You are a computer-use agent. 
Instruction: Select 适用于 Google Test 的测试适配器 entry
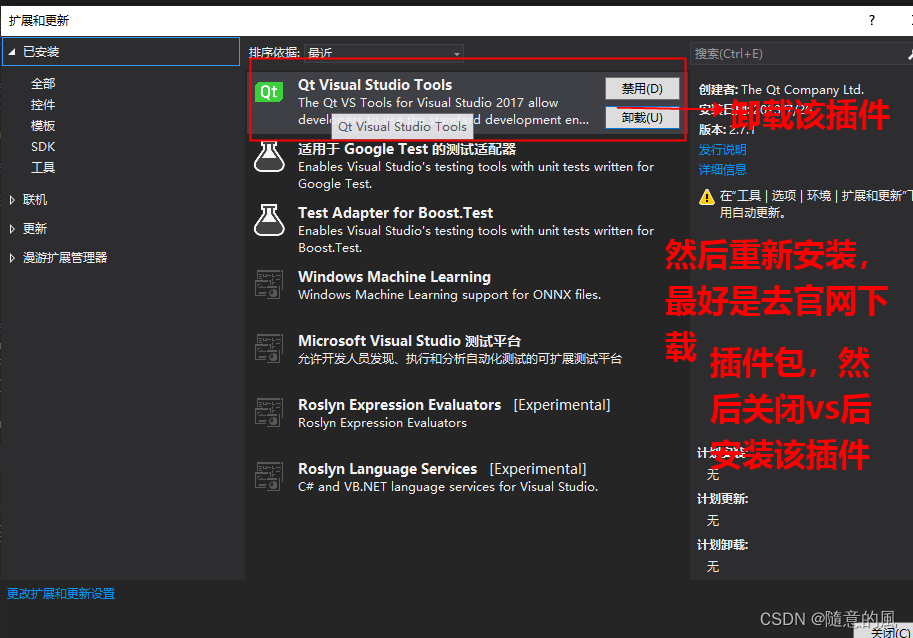point(407,149)
